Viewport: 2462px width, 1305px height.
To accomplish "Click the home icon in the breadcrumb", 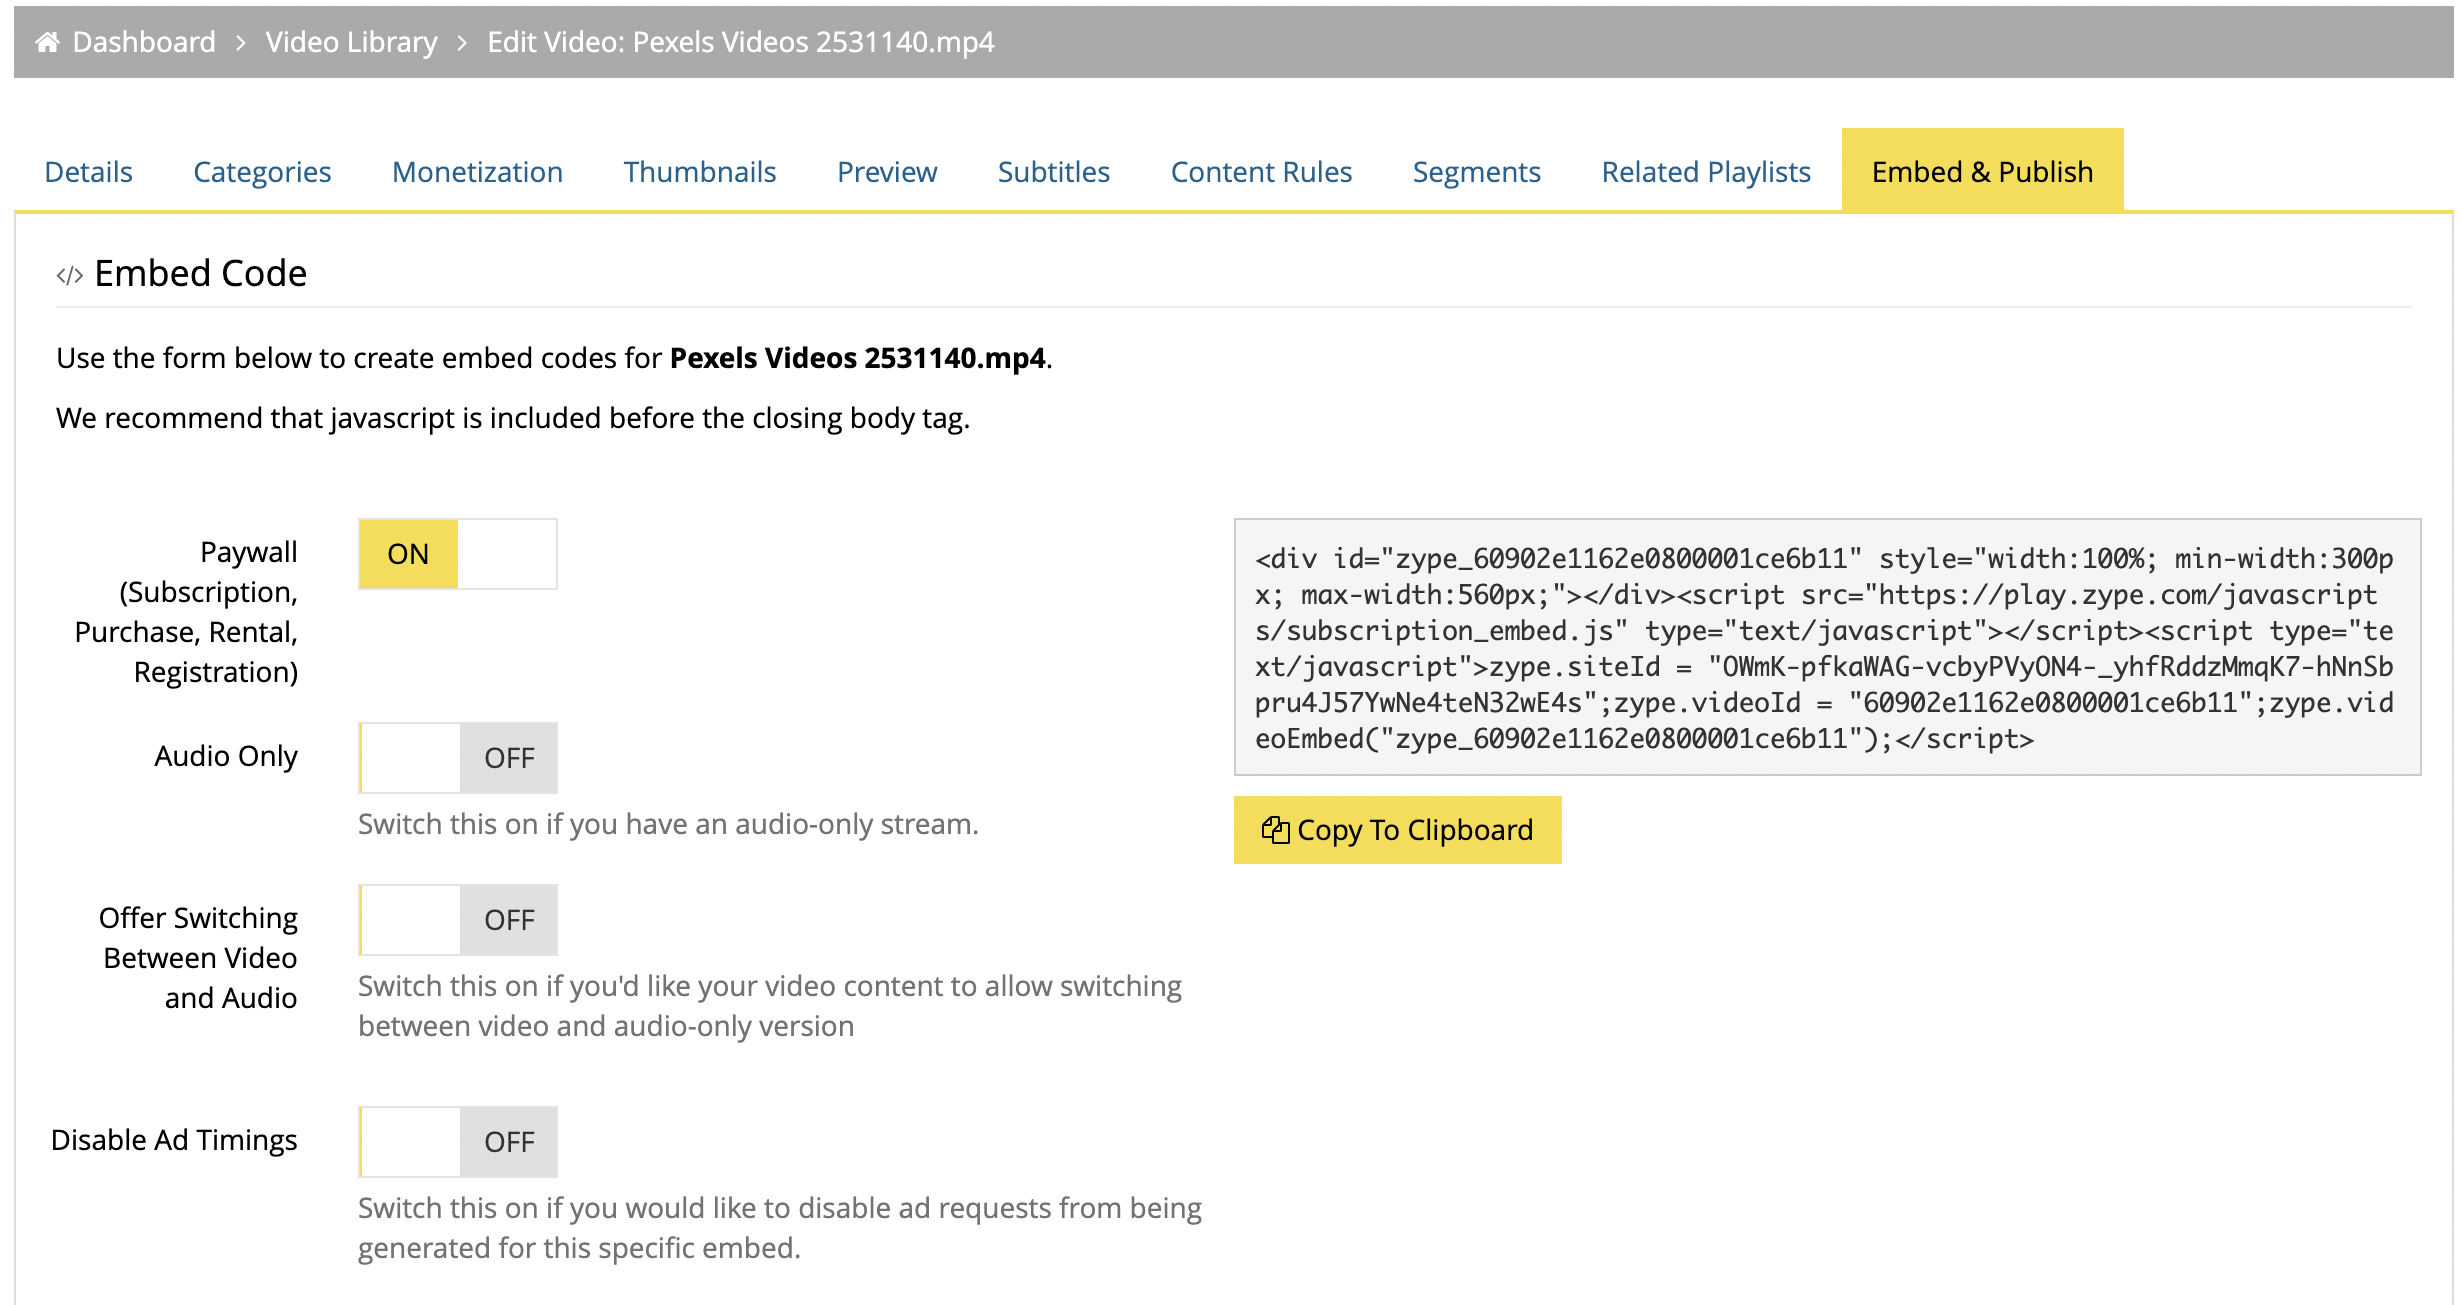I will 47,42.
